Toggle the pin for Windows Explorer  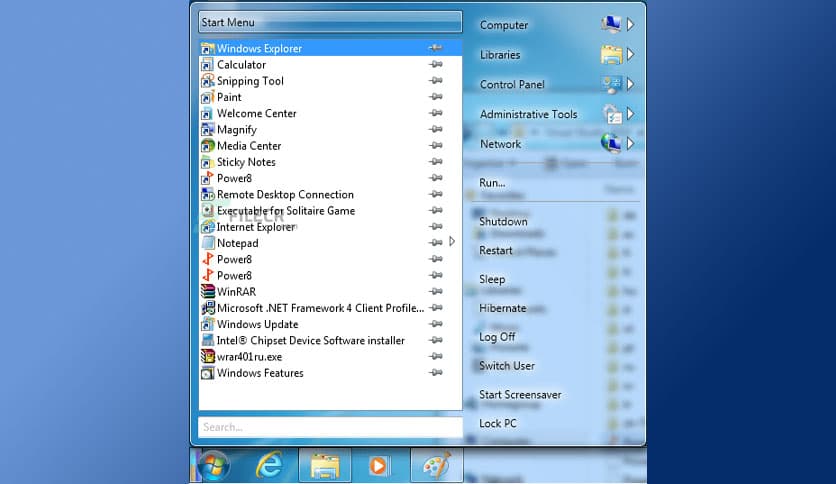point(436,48)
